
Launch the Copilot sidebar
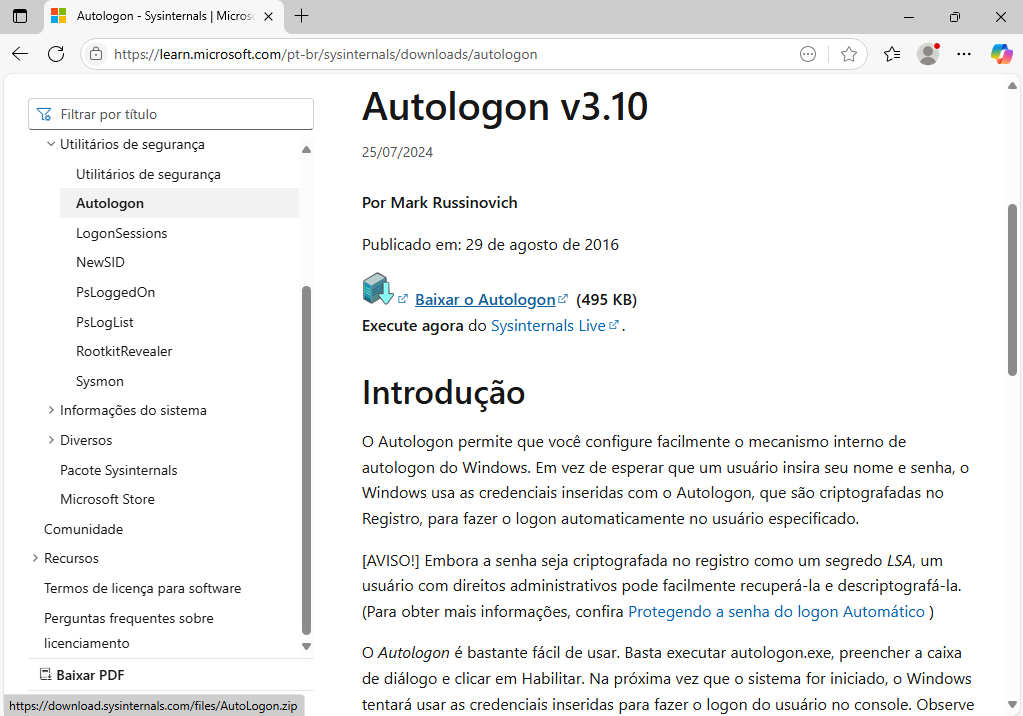click(1001, 54)
